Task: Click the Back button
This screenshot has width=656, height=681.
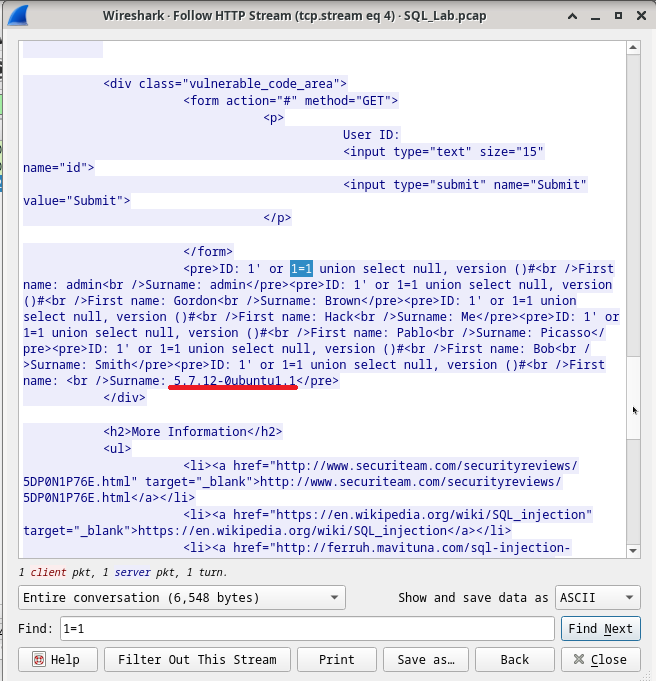Action: tap(515, 659)
